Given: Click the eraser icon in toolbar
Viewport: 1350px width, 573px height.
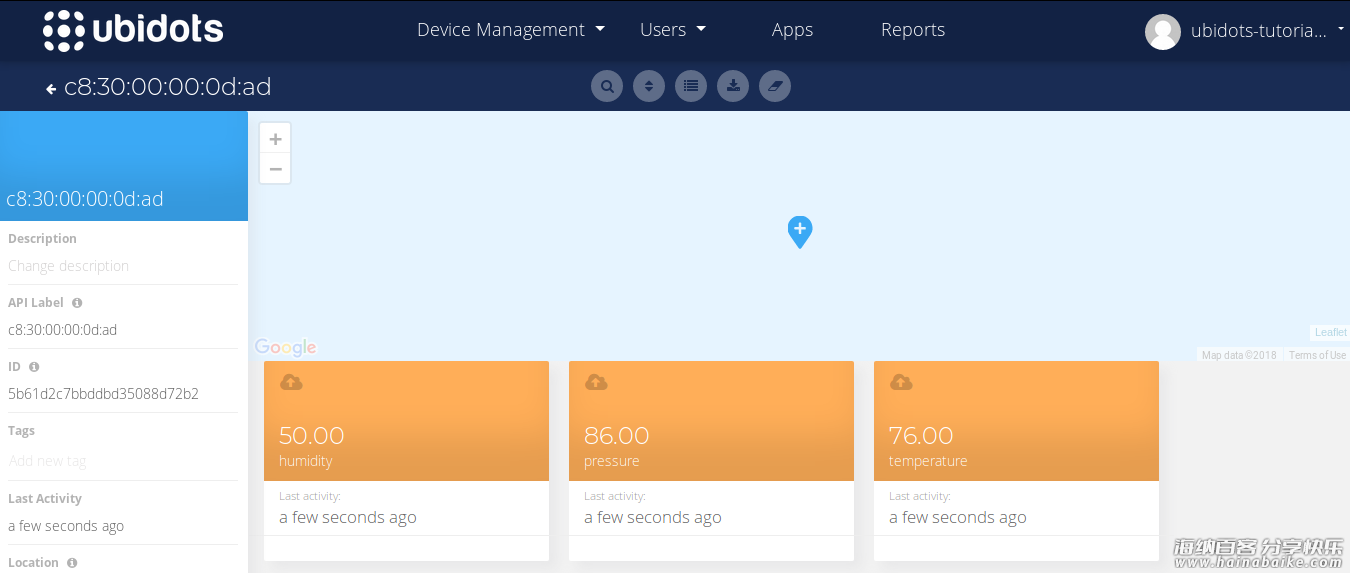Looking at the screenshot, I should [775, 86].
